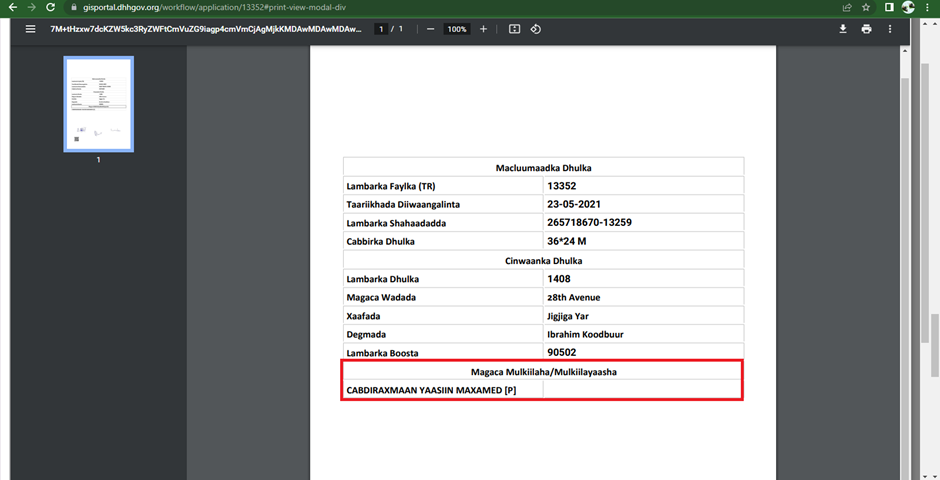Print the PDF document
The height and width of the screenshot is (480, 940).
click(x=866, y=29)
